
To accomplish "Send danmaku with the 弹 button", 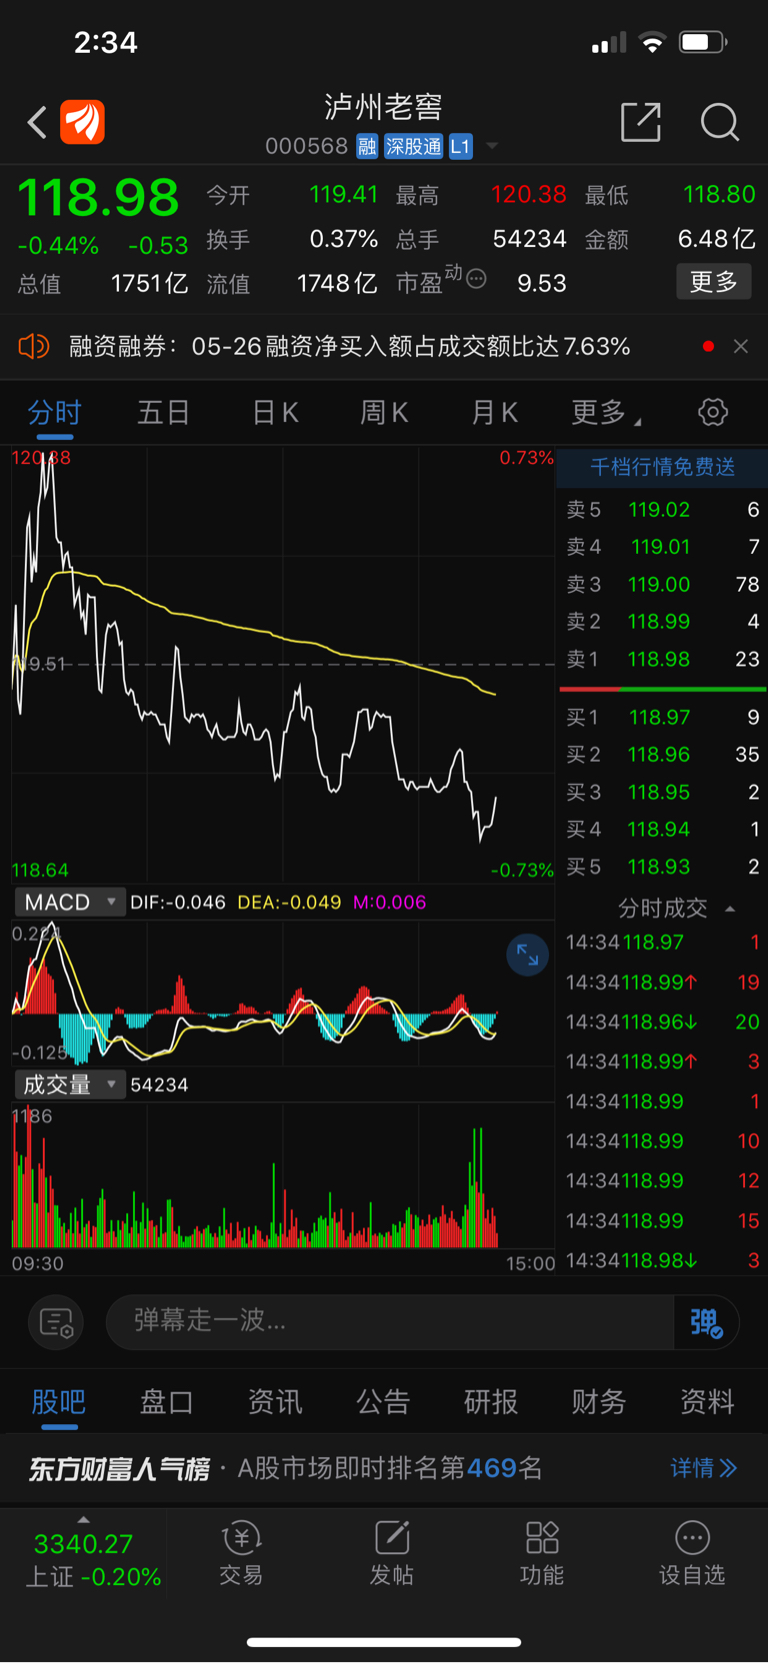I will click(706, 1322).
